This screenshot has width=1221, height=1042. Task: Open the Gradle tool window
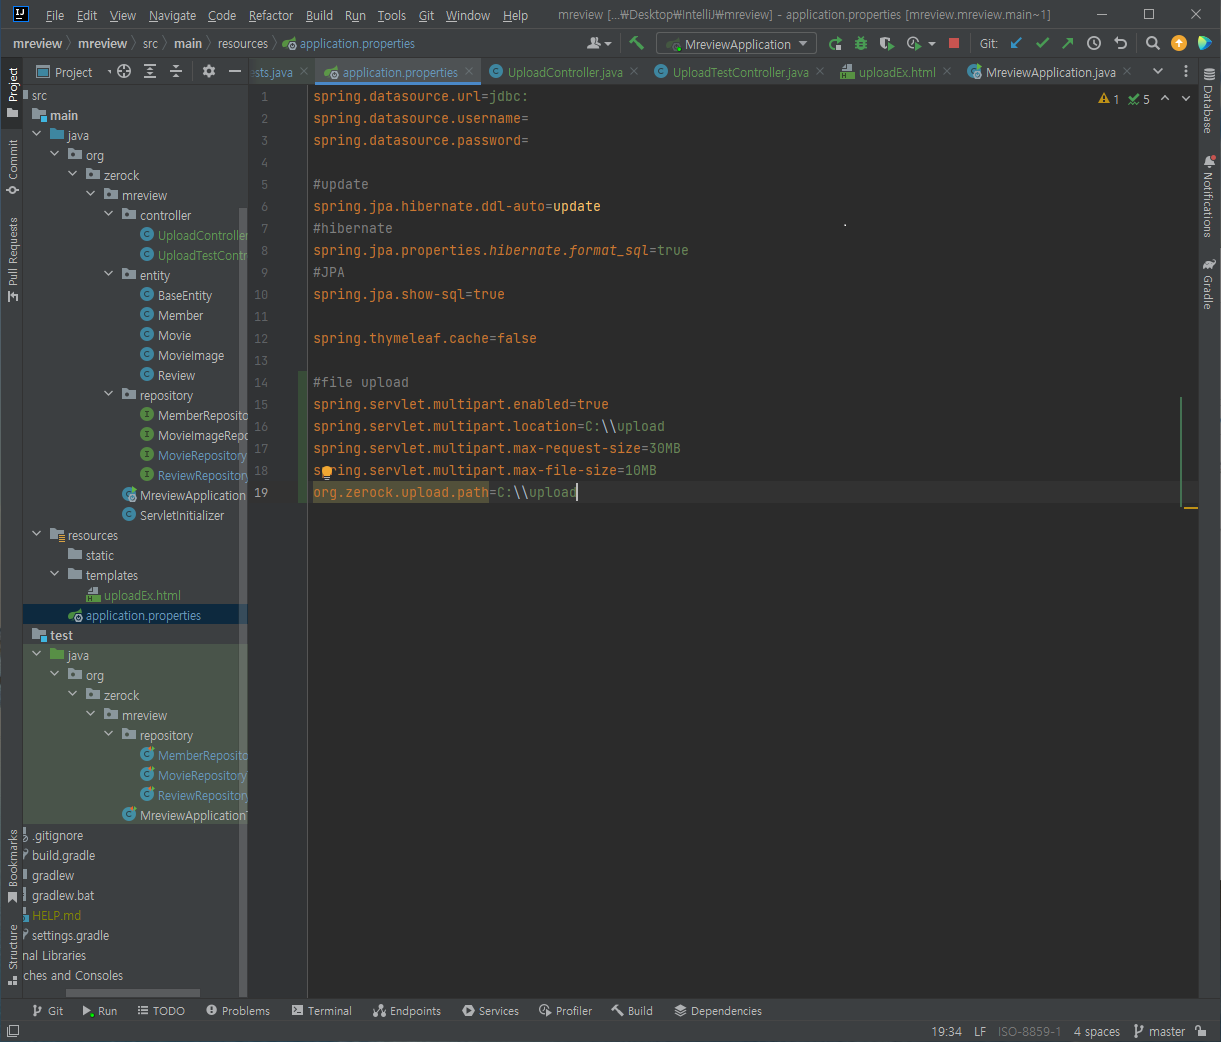[x=1209, y=285]
